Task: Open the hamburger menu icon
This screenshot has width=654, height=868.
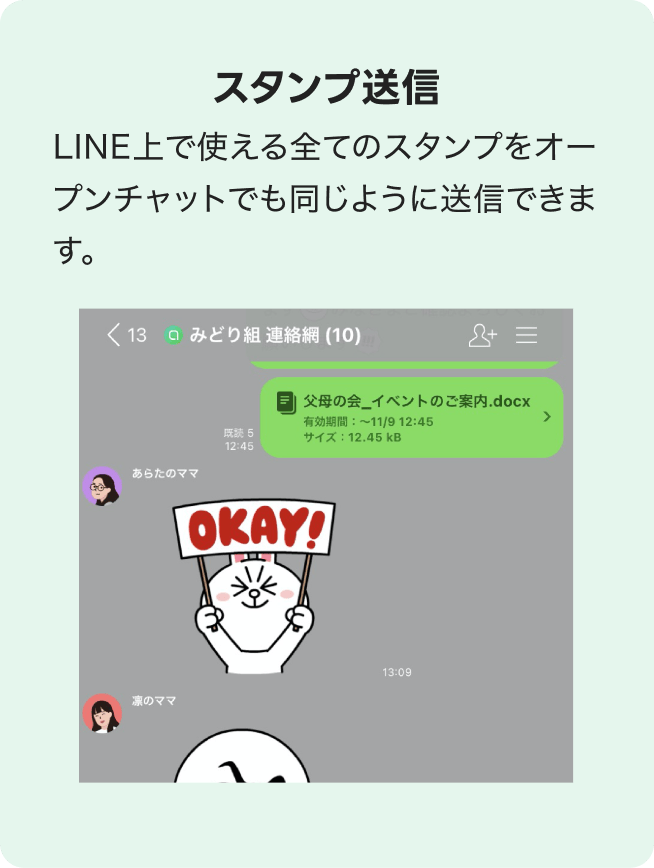Action: point(526,335)
